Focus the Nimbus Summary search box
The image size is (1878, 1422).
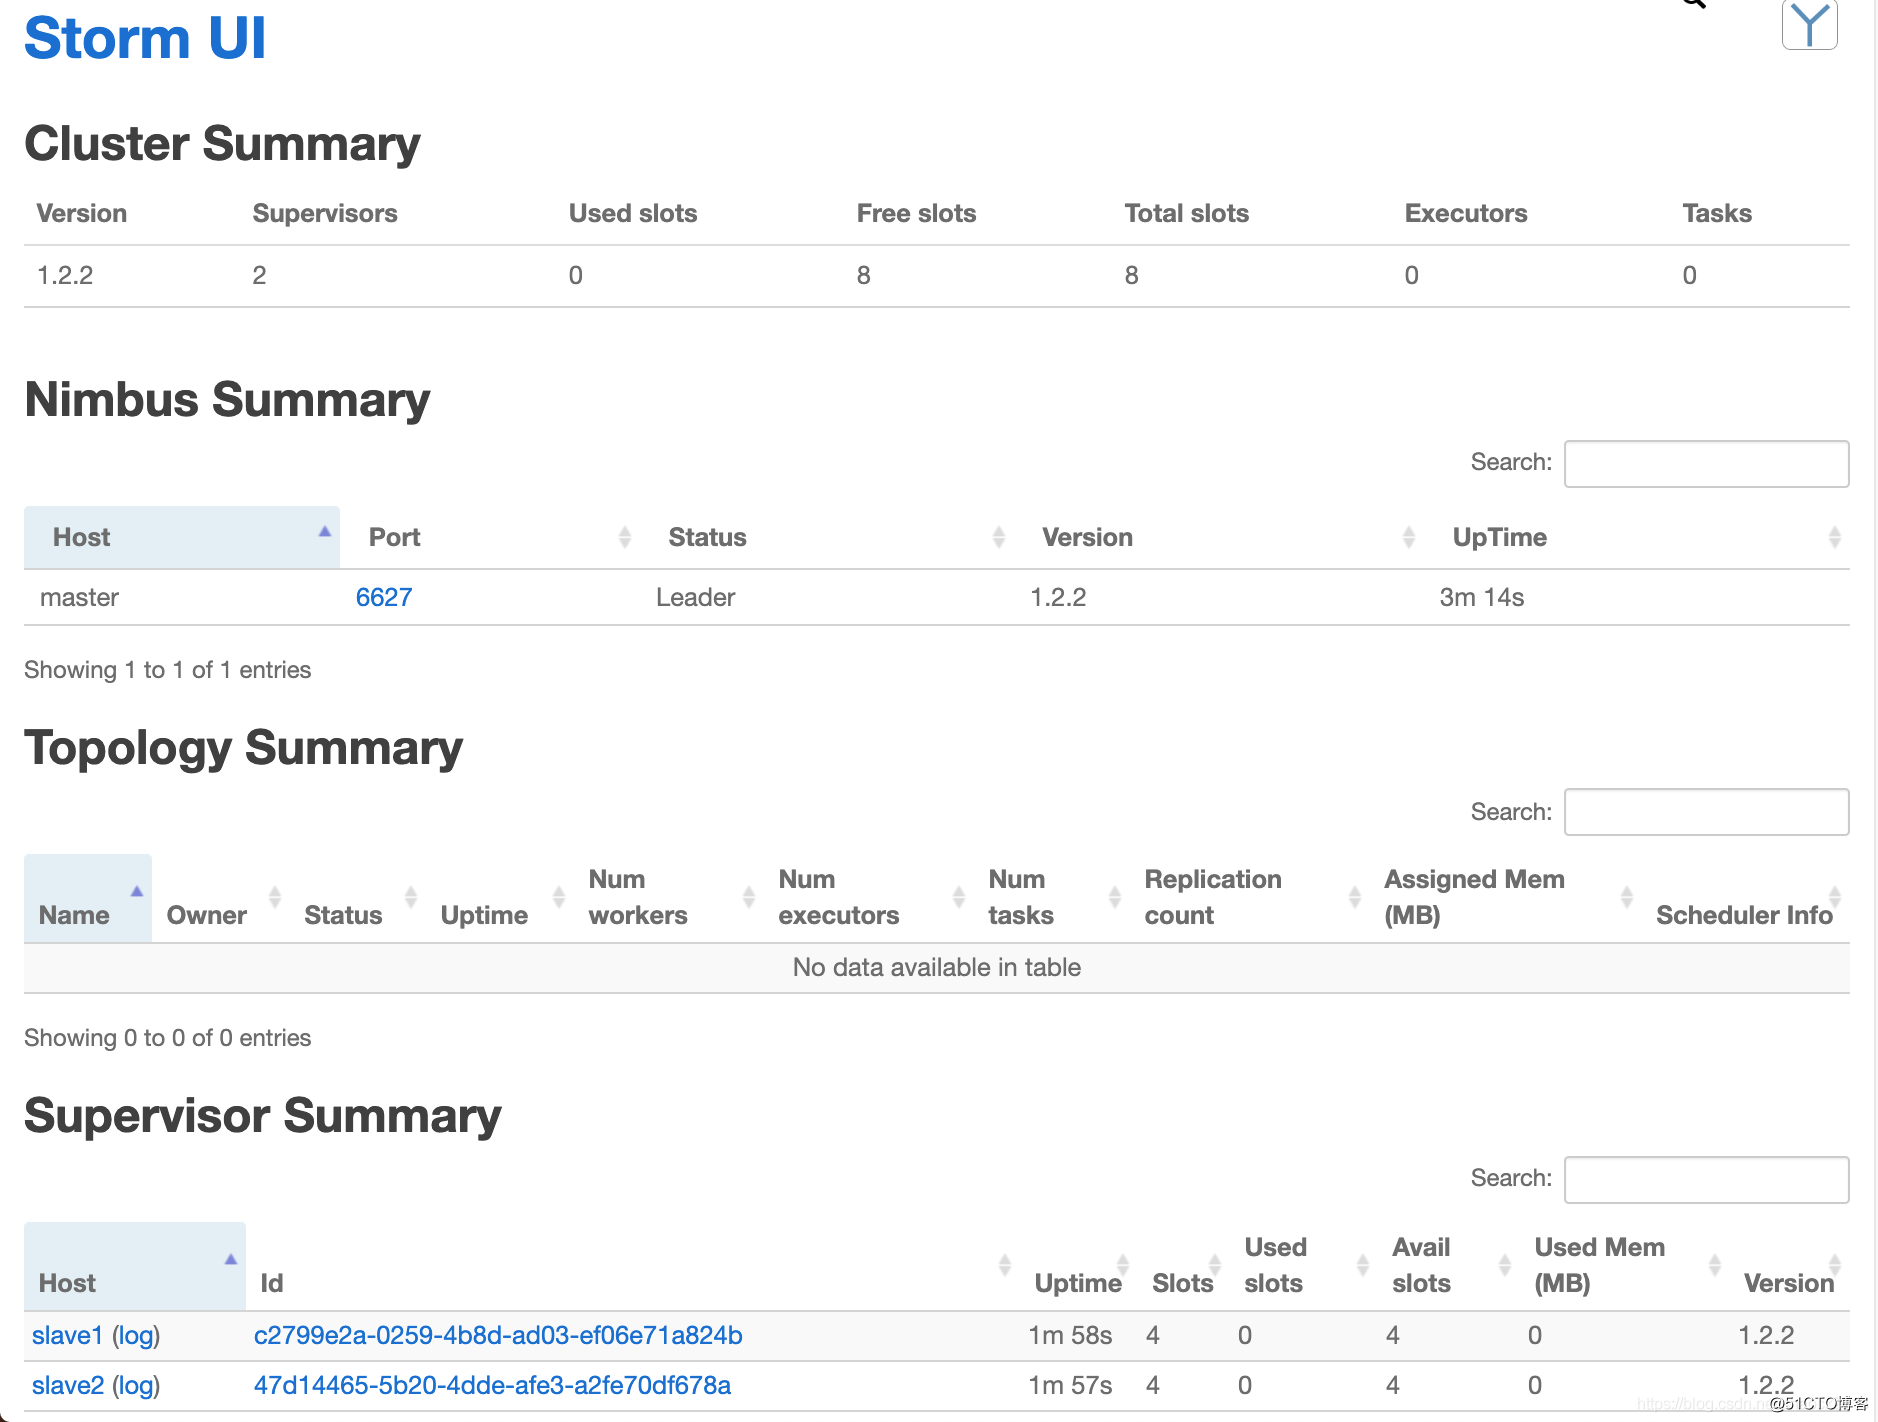coord(1706,464)
